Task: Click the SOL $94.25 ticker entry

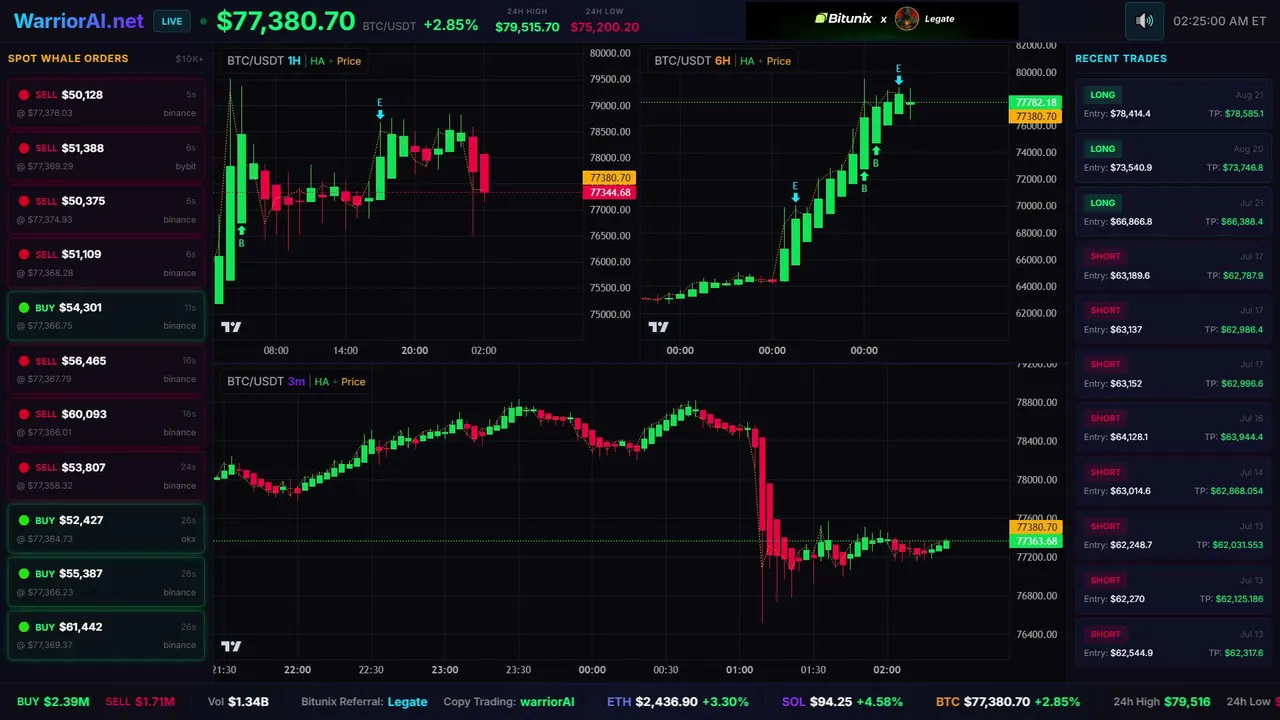Action: (x=842, y=702)
